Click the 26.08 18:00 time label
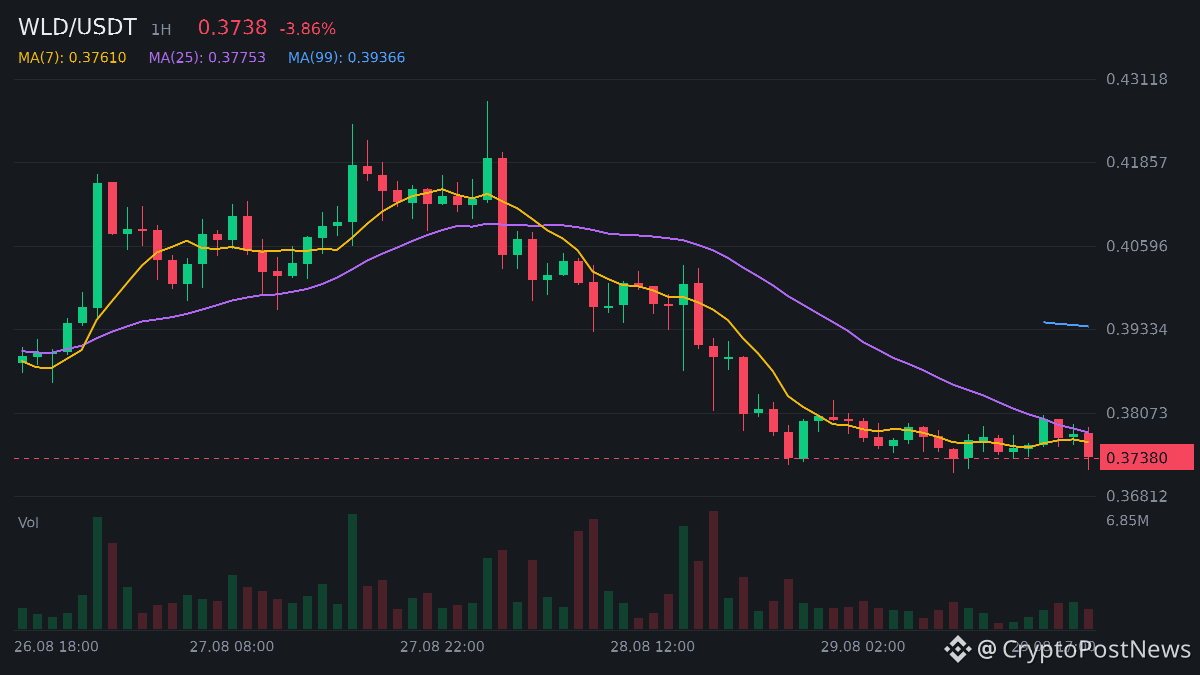This screenshot has width=1200, height=675. point(56,647)
